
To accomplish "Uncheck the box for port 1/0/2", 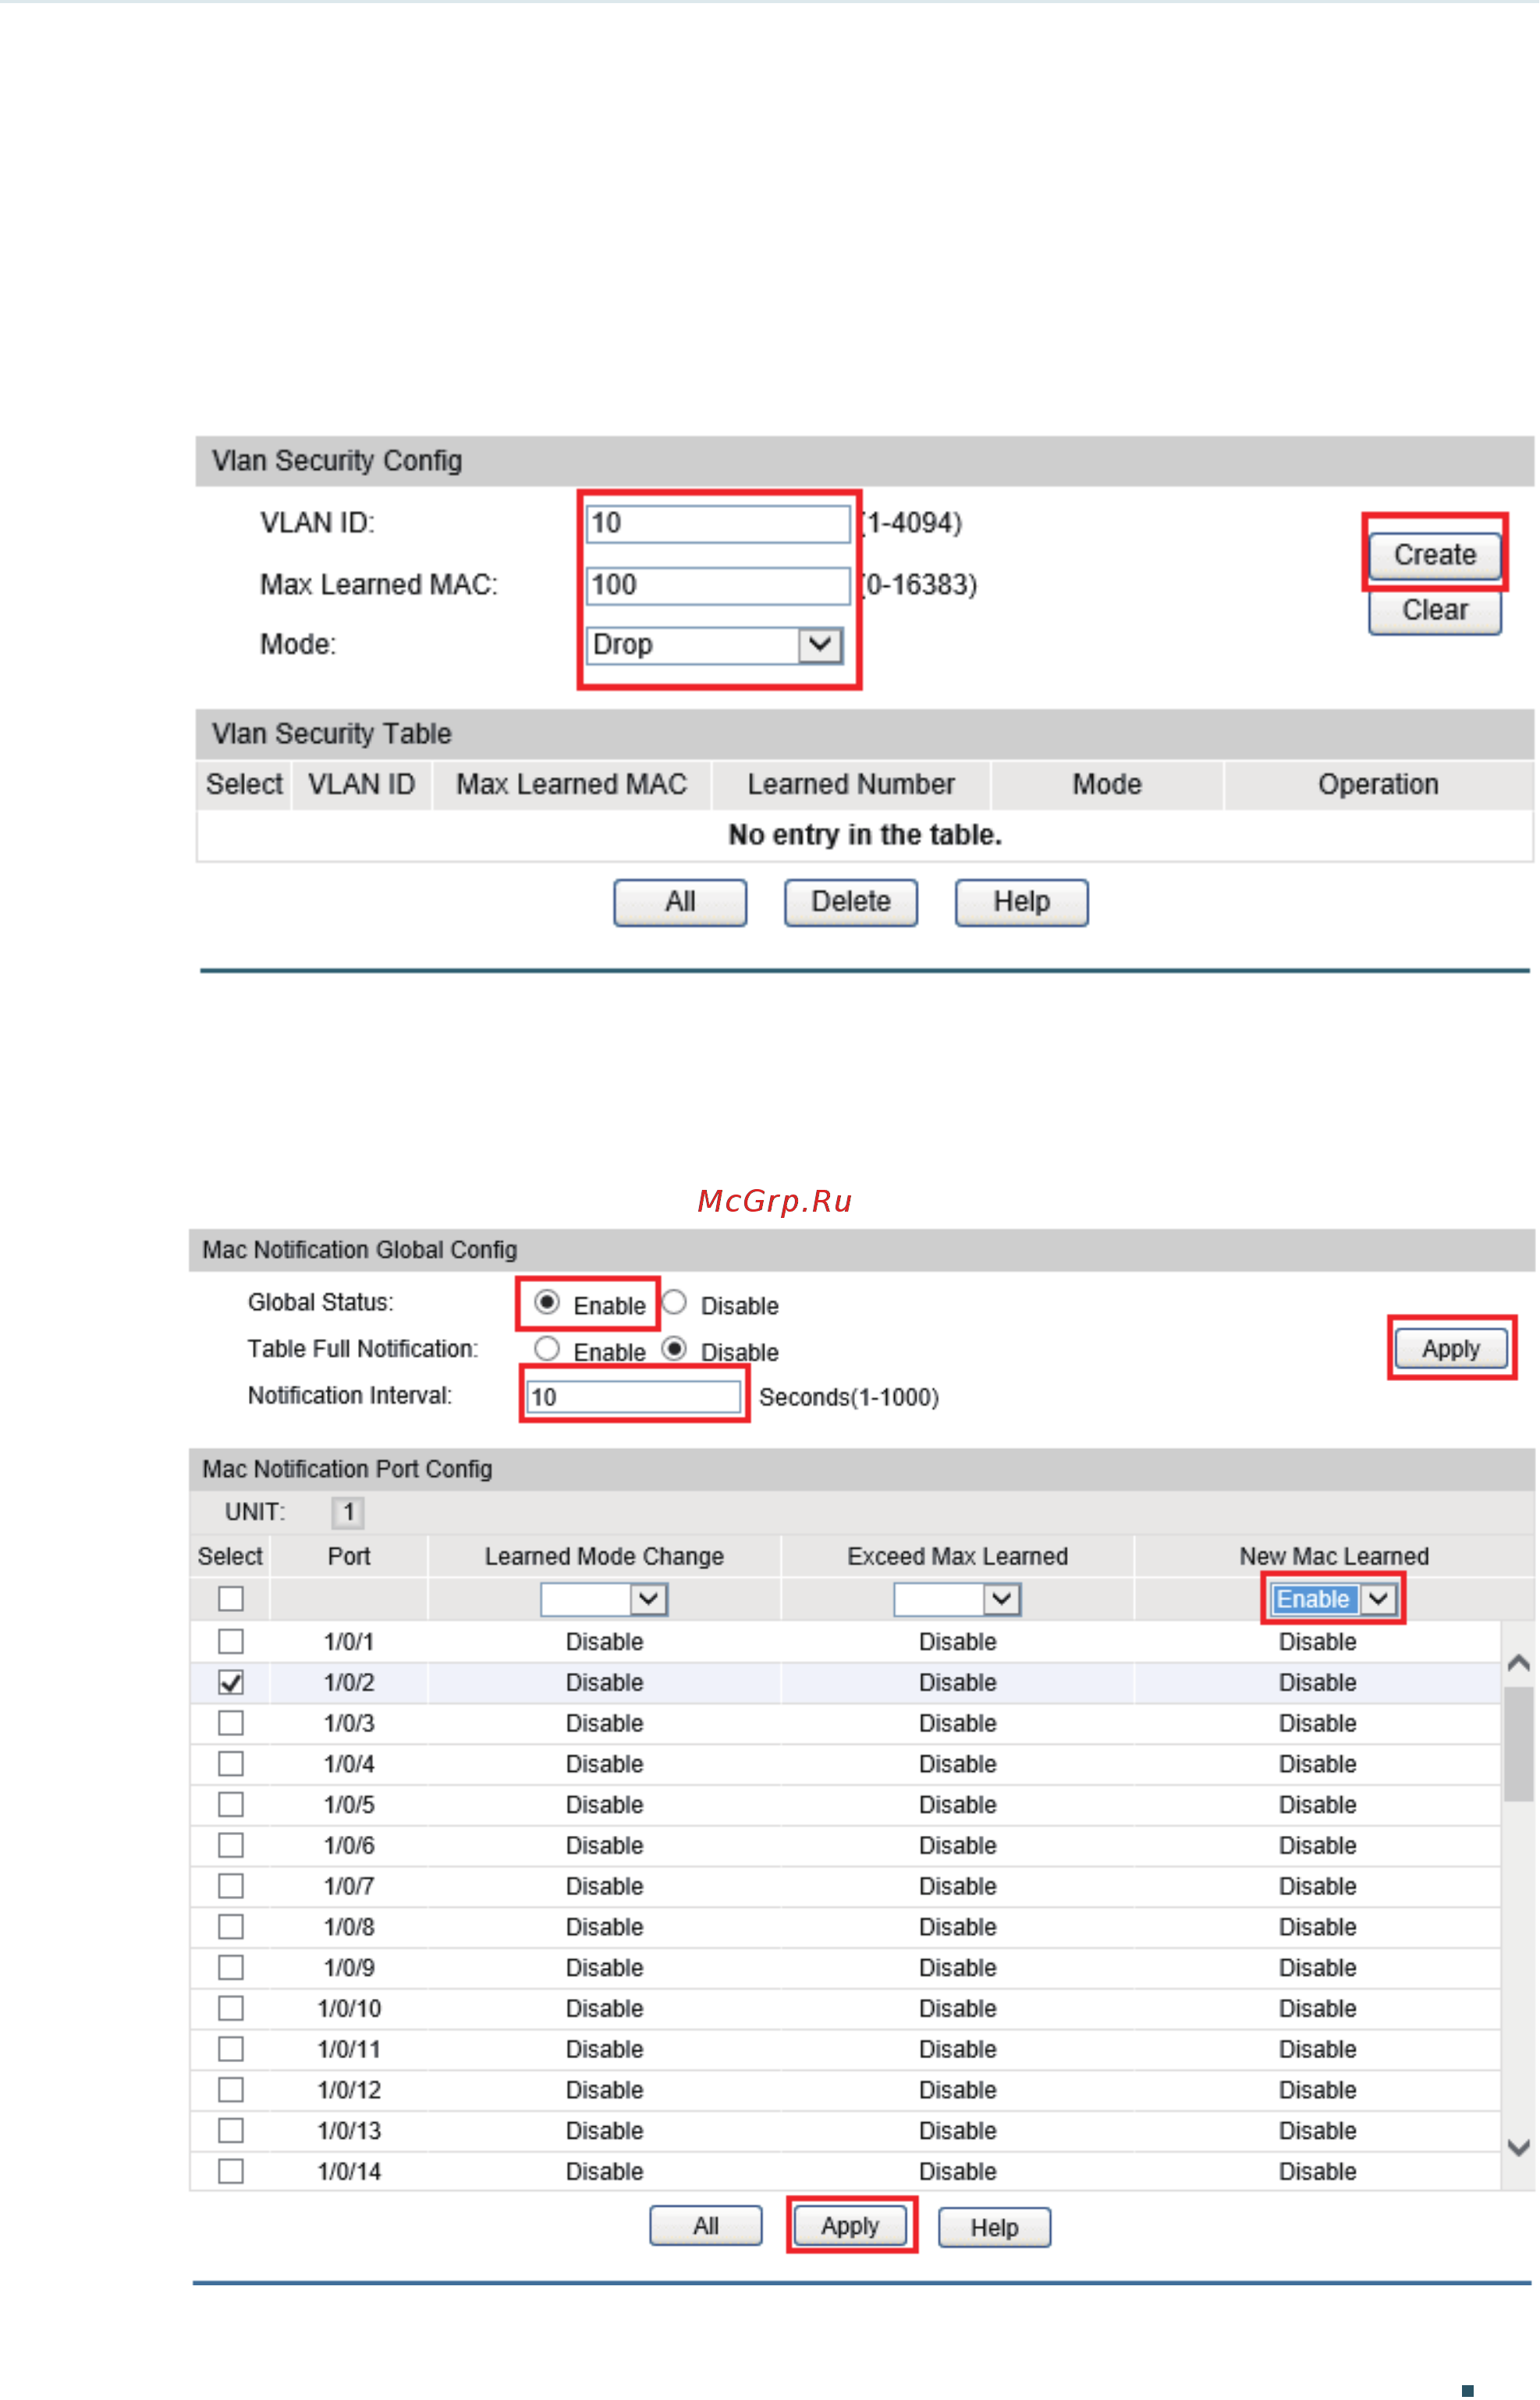I will (x=231, y=1683).
